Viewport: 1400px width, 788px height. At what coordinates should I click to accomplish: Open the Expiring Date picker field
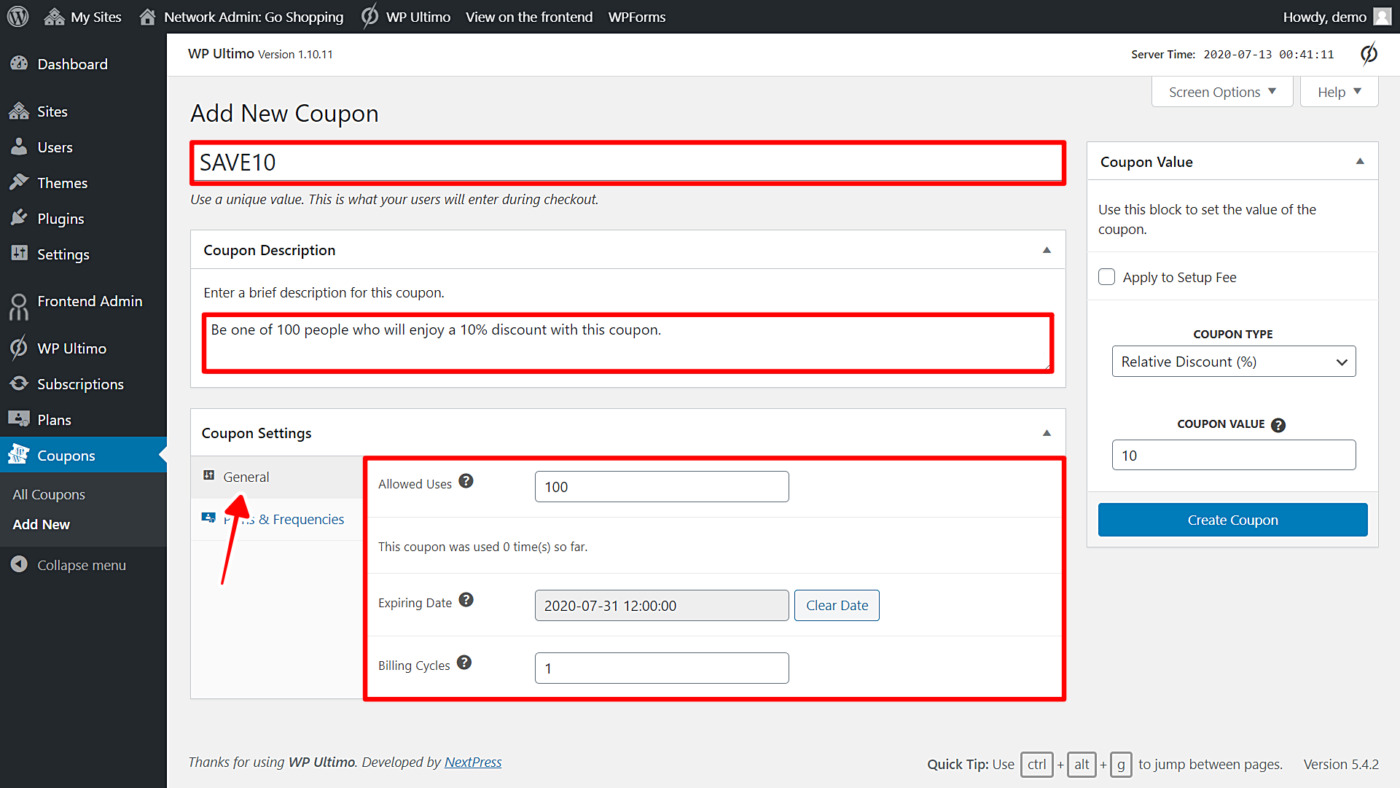pyautogui.click(x=662, y=605)
